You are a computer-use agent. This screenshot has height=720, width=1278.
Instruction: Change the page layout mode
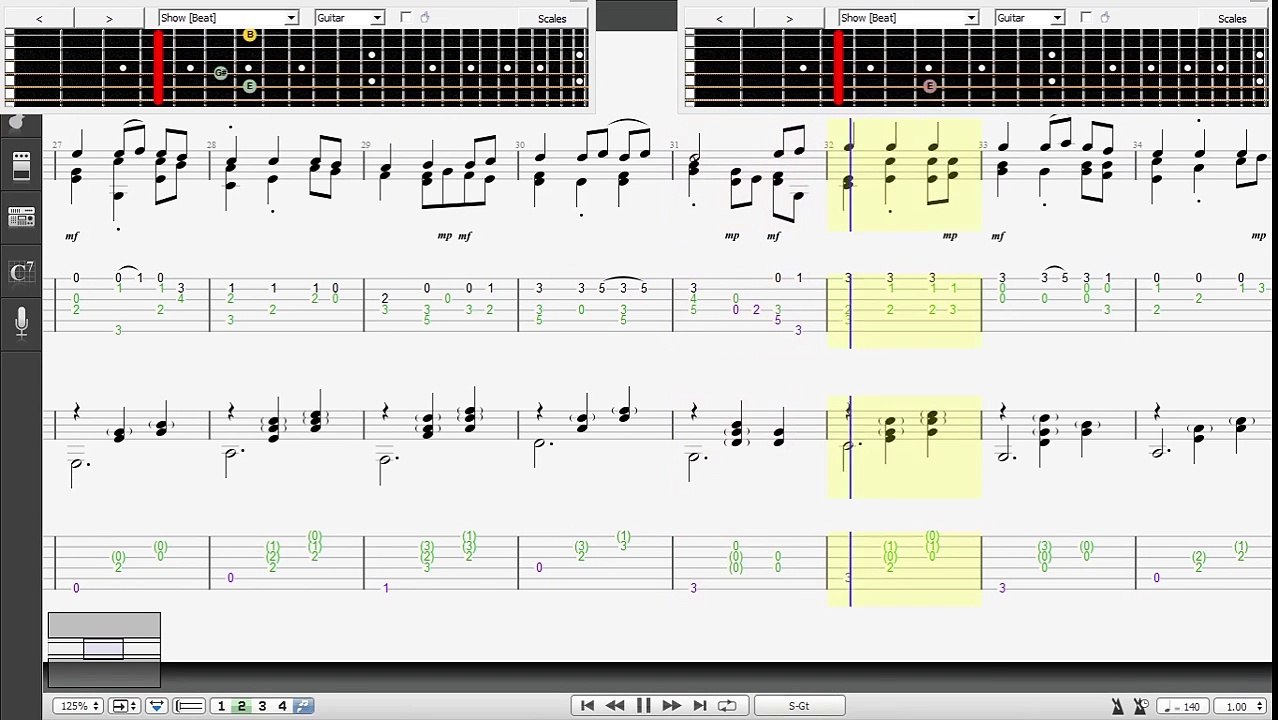[124, 706]
